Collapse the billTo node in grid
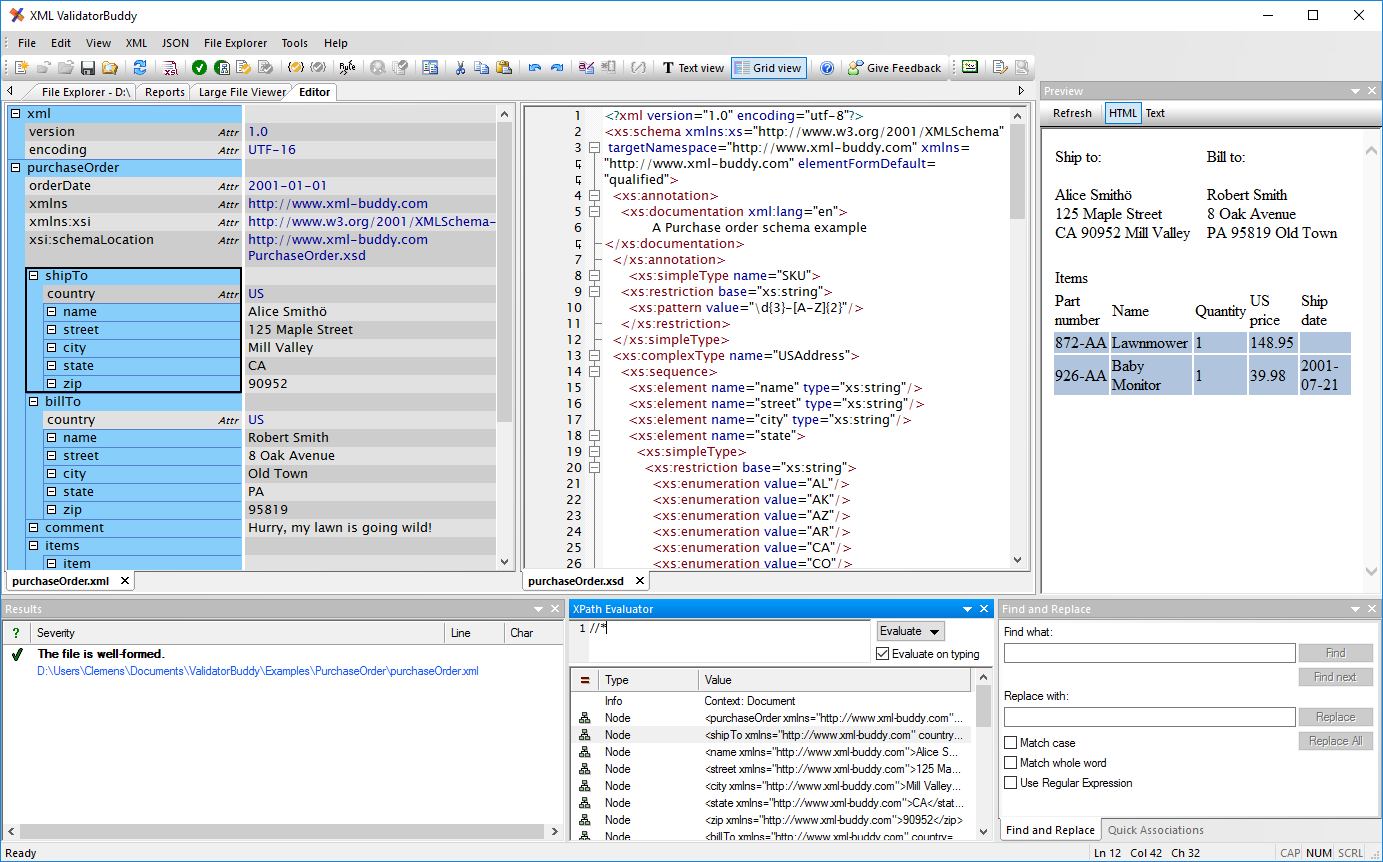 (33, 402)
